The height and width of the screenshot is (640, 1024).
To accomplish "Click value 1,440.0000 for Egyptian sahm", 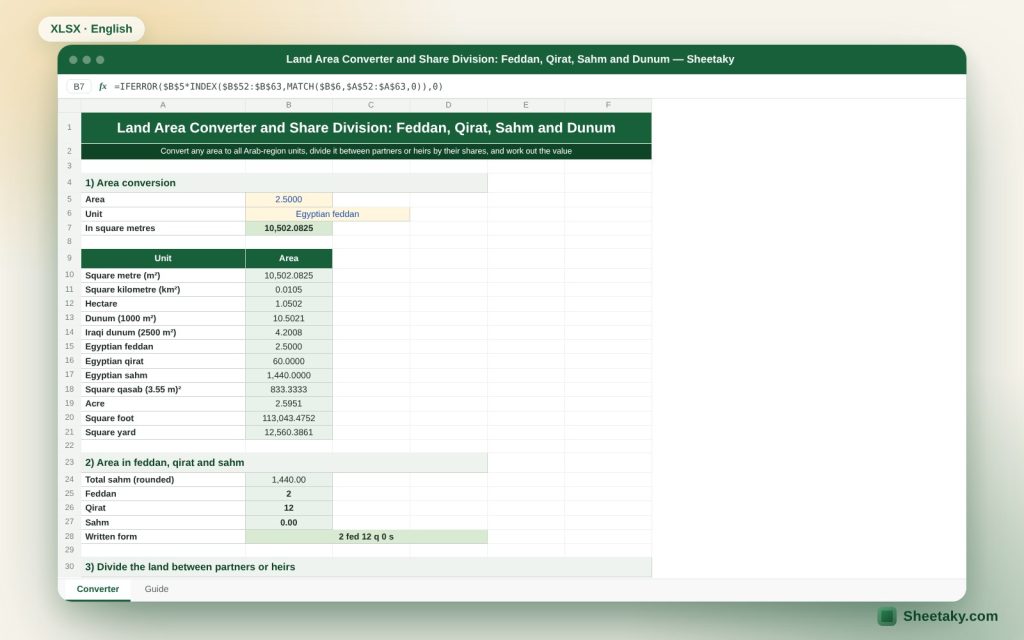I will [x=289, y=375].
